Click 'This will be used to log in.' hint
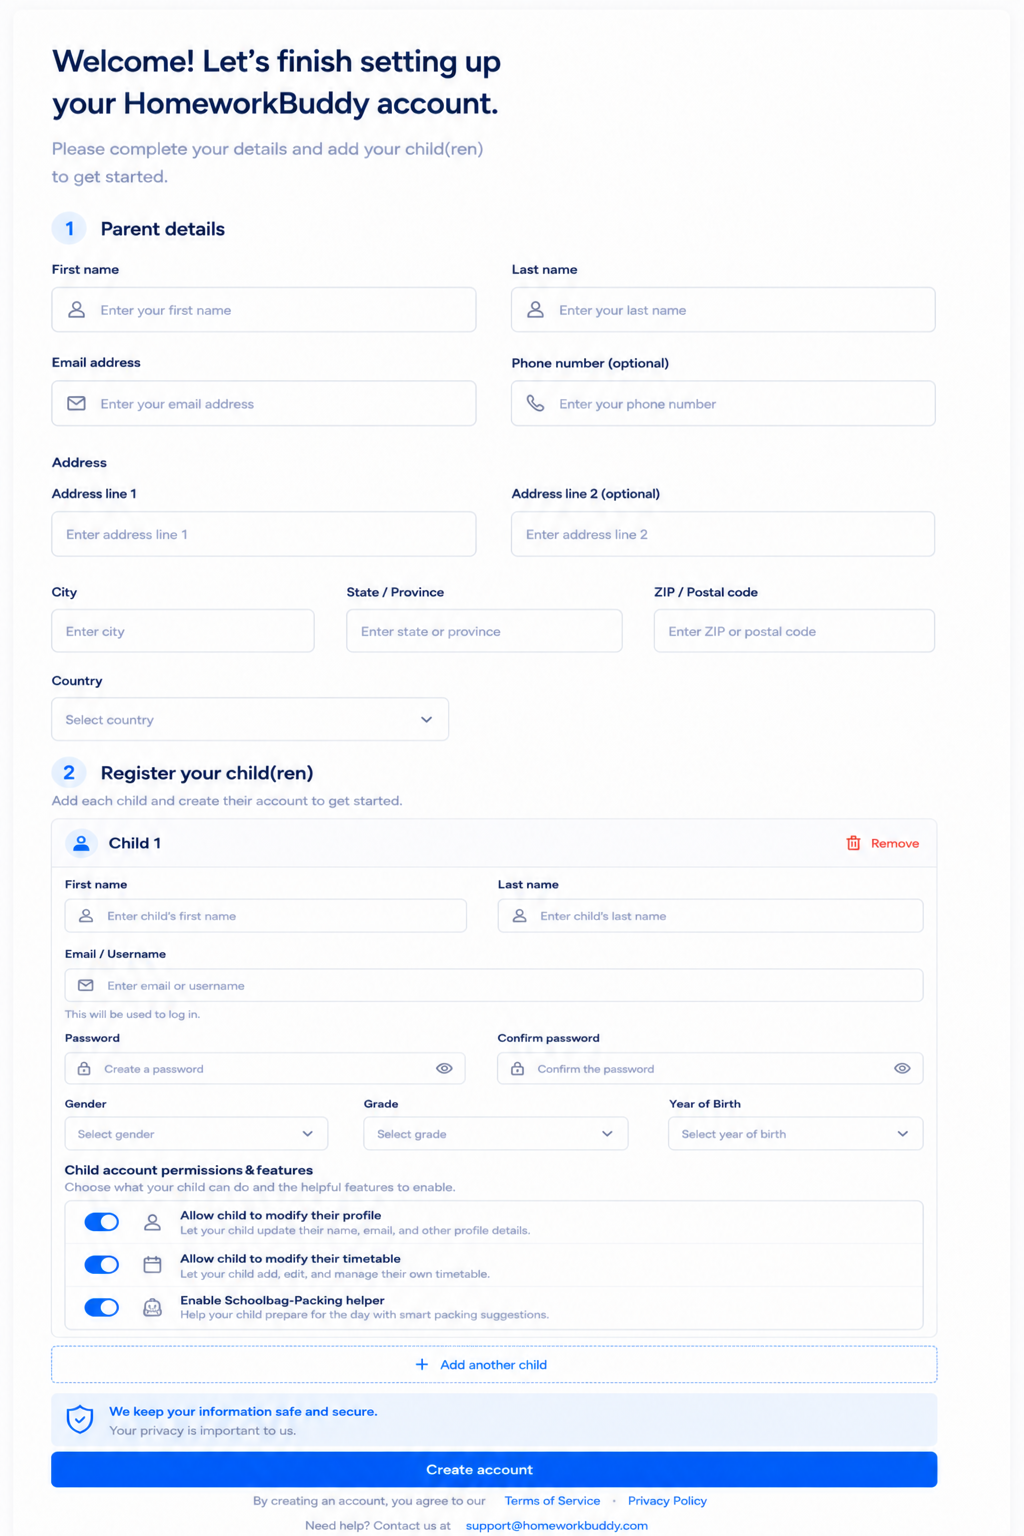This screenshot has width=1024, height=1536. coord(132,1014)
